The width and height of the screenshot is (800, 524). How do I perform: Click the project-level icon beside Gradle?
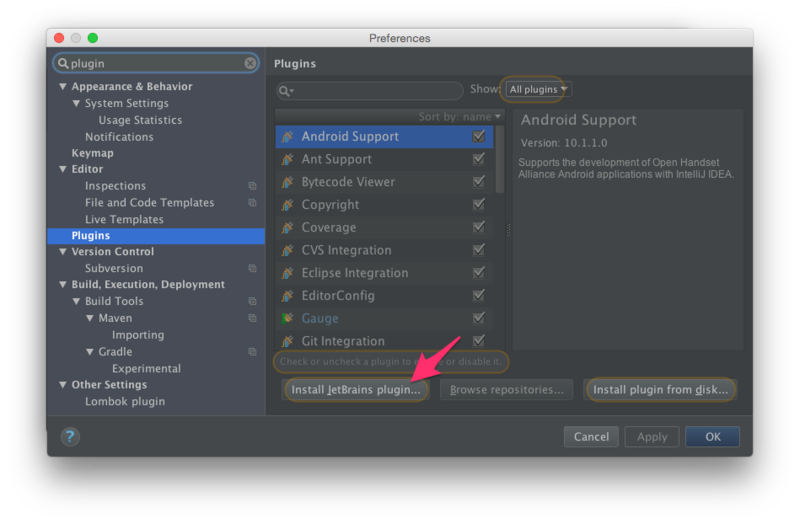pos(252,352)
